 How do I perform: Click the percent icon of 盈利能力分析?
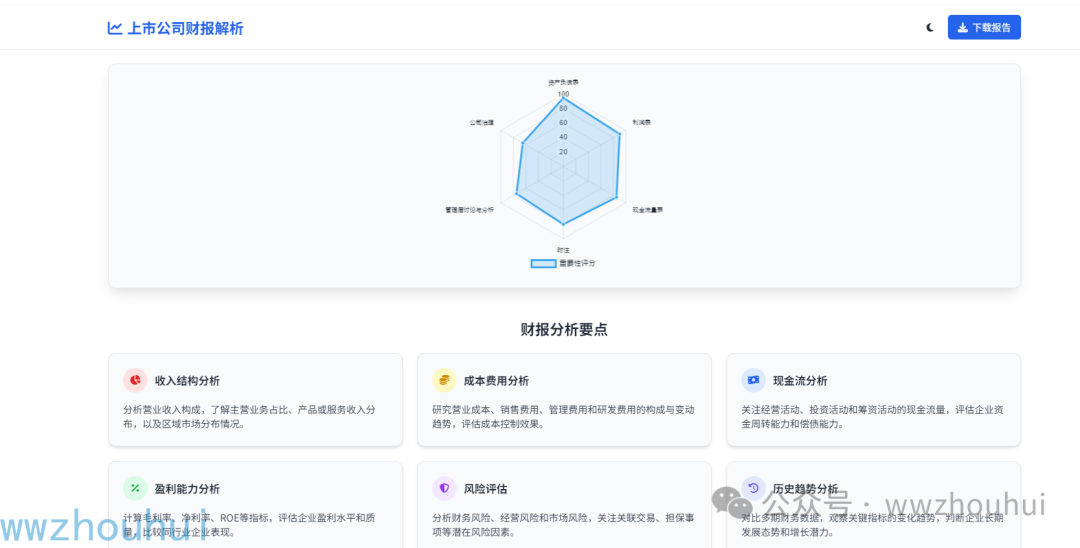click(x=135, y=488)
